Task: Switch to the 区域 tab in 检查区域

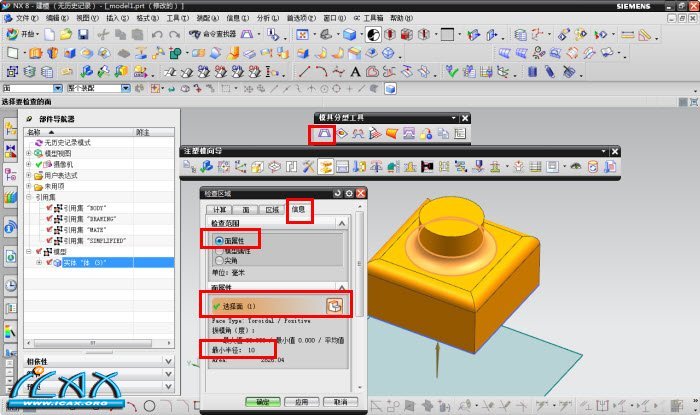Action: tap(272, 209)
